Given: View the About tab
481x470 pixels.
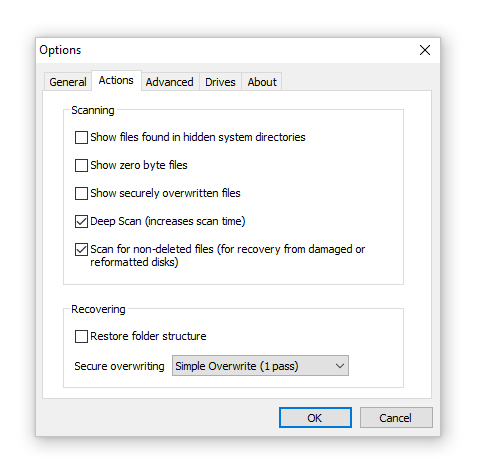Looking at the screenshot, I should 262,82.
